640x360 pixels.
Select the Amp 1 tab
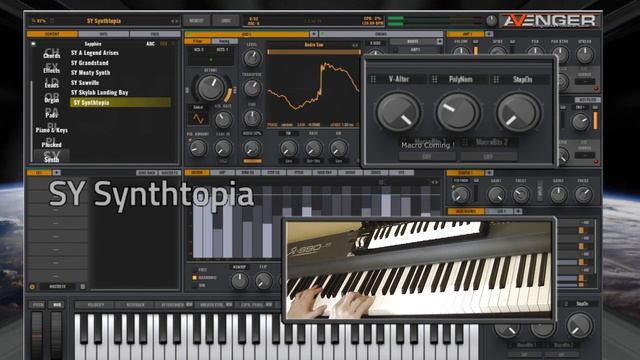pyautogui.click(x=466, y=34)
